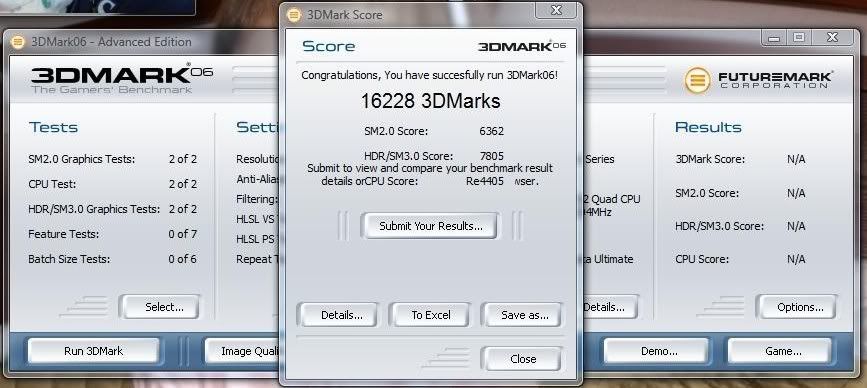The image size is (867, 388).
Task: Export the score with To Excel
Action: point(431,315)
